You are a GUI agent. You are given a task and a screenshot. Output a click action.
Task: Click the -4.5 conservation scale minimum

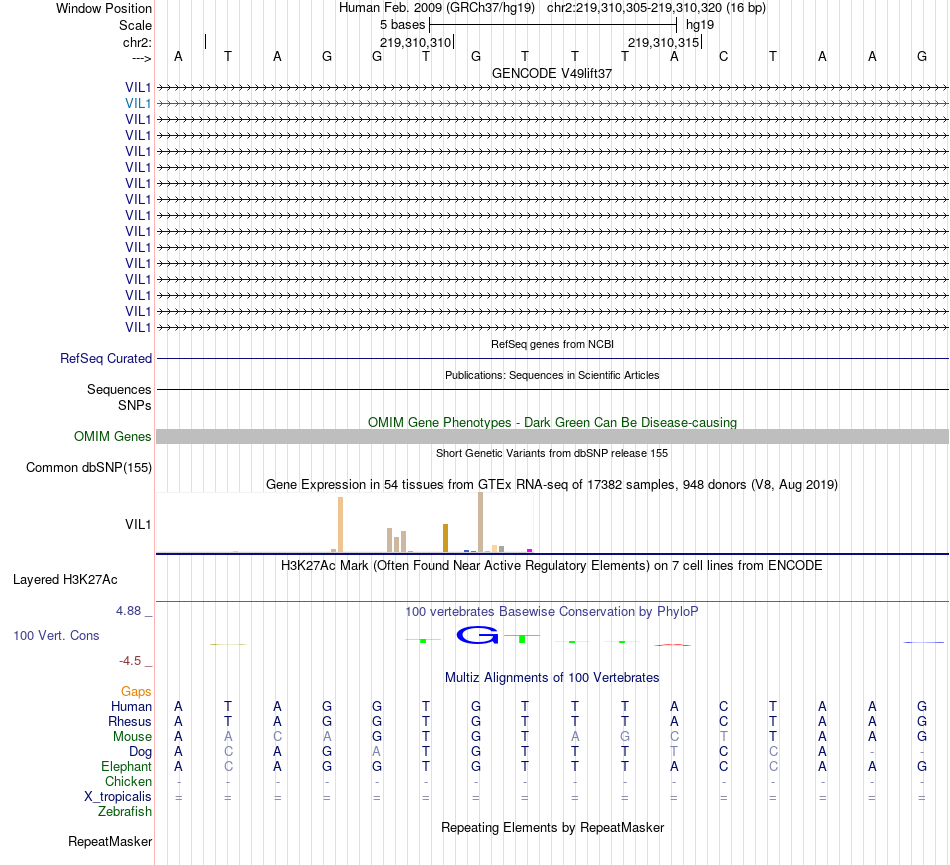(x=130, y=661)
